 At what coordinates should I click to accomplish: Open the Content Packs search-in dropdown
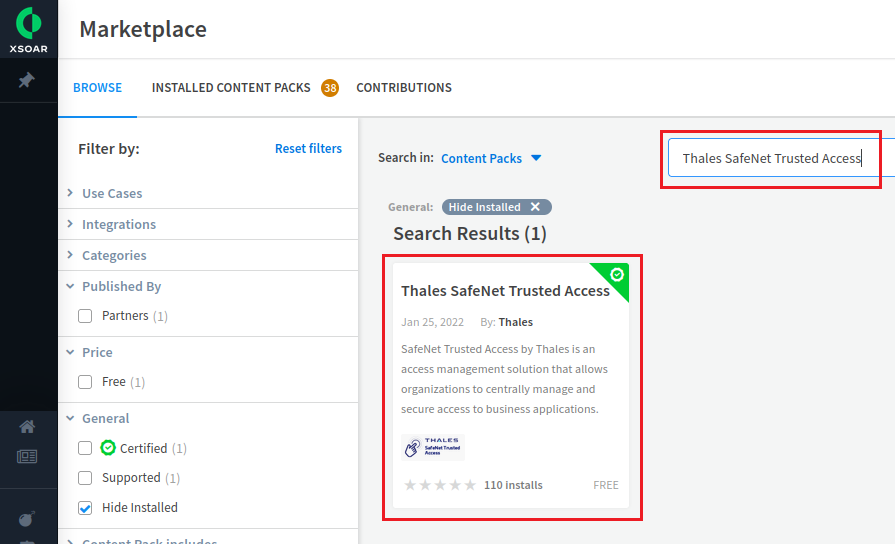pos(491,158)
